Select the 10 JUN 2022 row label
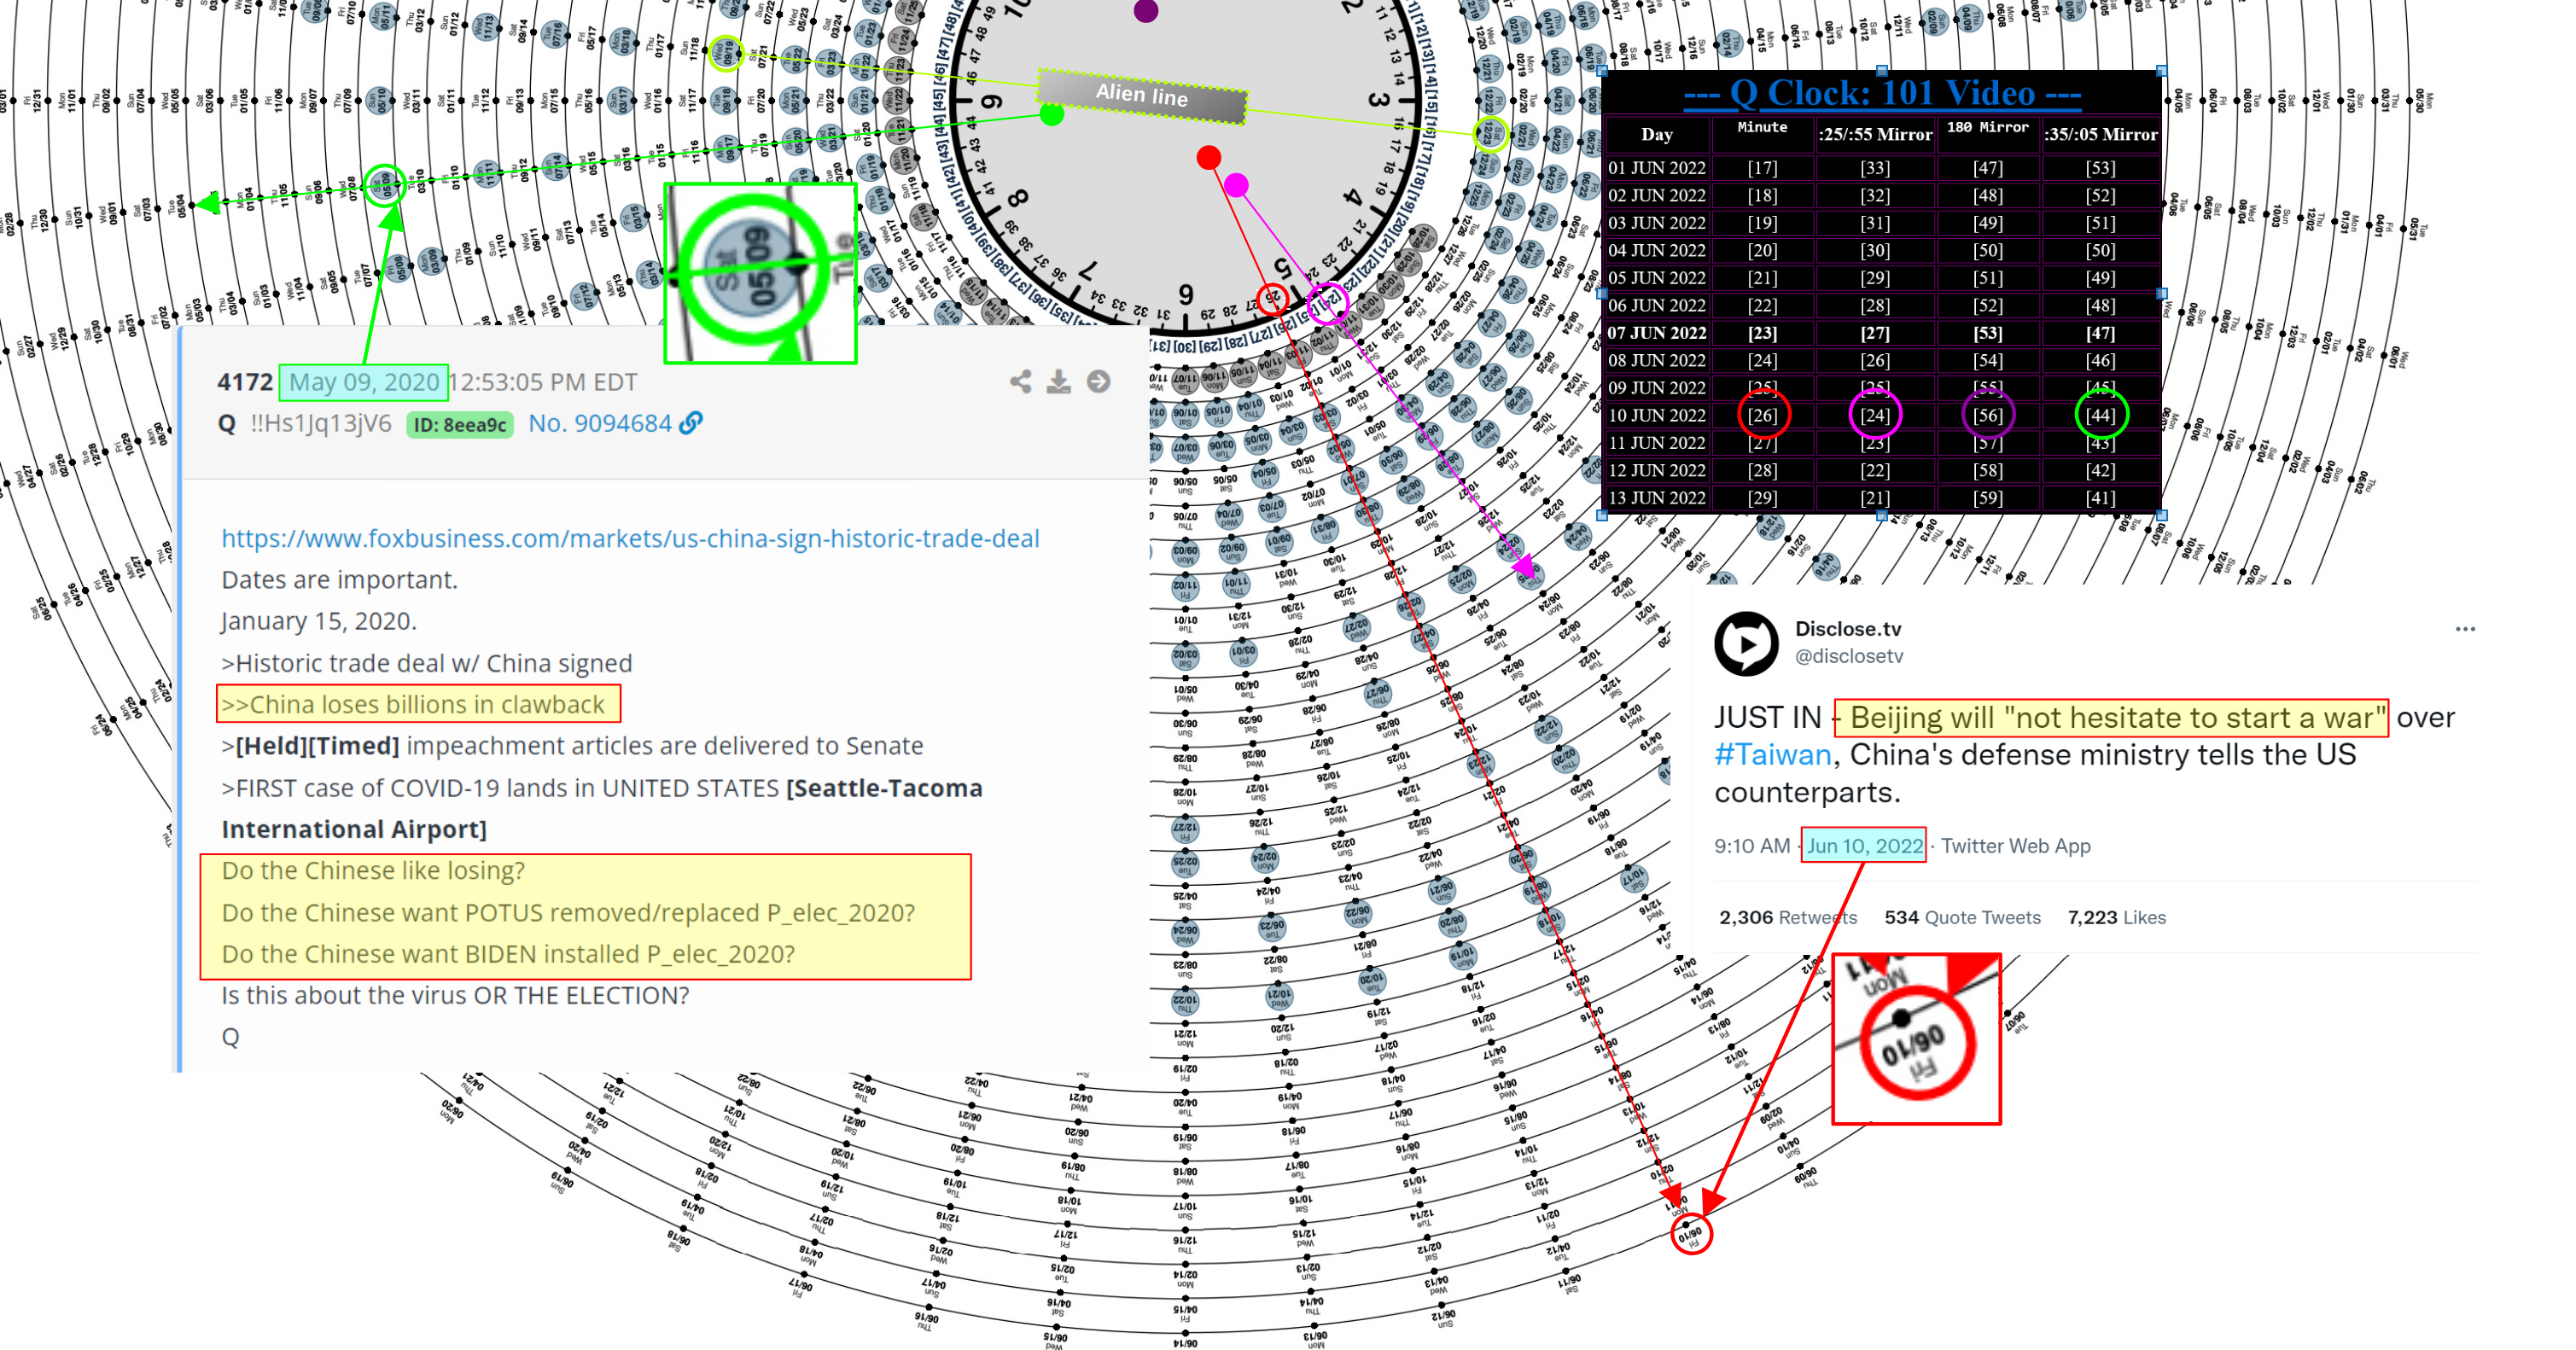Viewport: 2576px width, 1350px height. coord(1656,415)
